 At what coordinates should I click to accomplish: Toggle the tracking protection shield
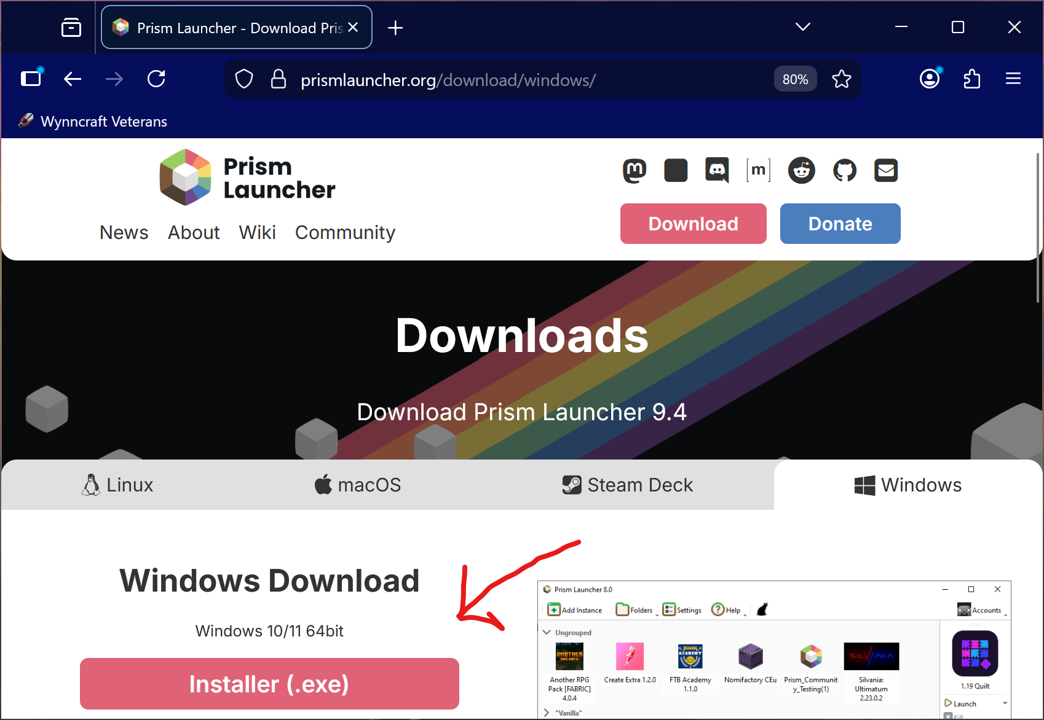243,78
